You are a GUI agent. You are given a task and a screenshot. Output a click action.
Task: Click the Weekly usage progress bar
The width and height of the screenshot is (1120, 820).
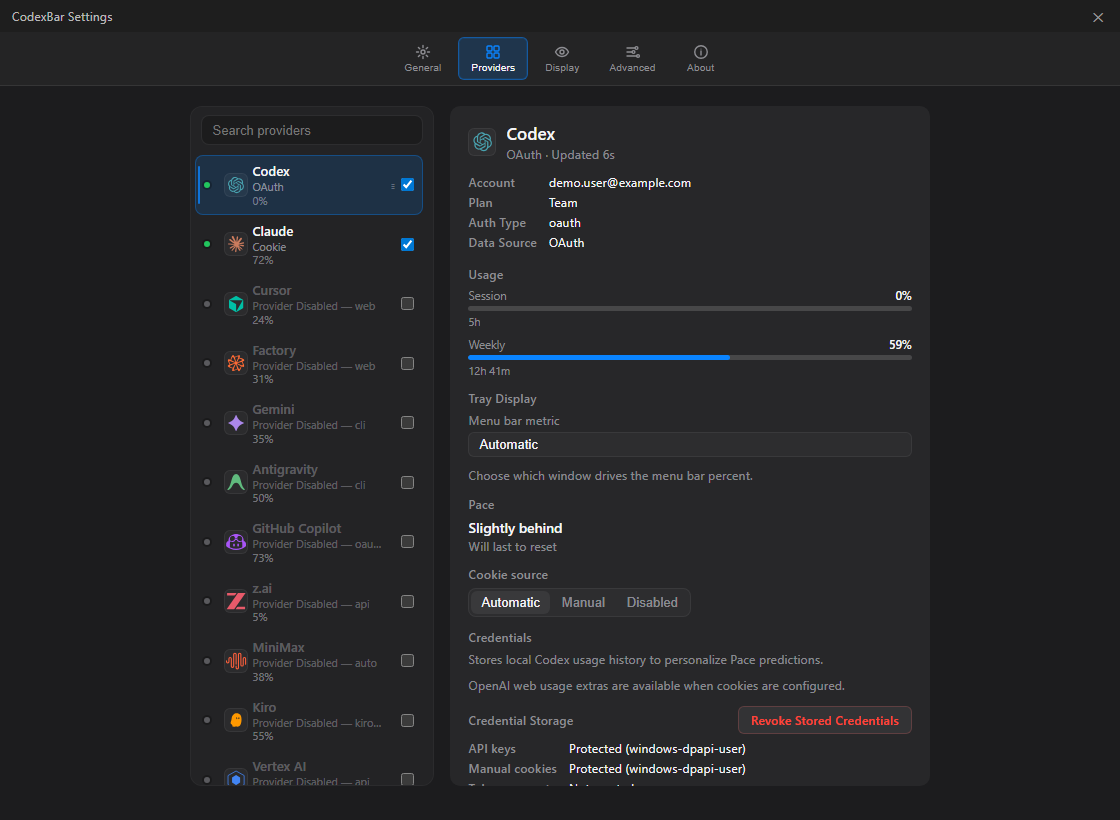pyautogui.click(x=689, y=357)
